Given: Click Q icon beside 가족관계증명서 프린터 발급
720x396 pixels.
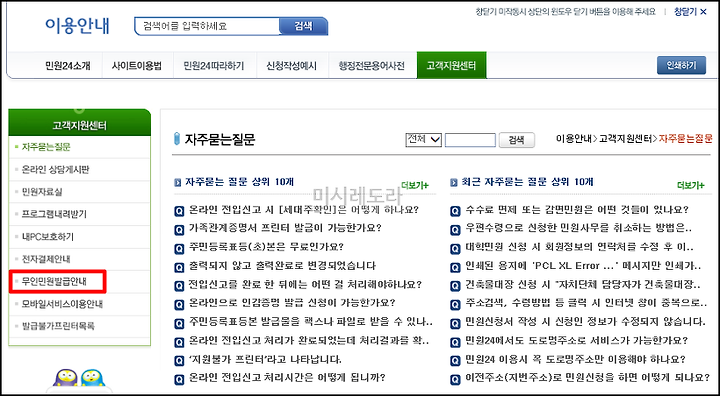Looking at the screenshot, I should (179, 230).
